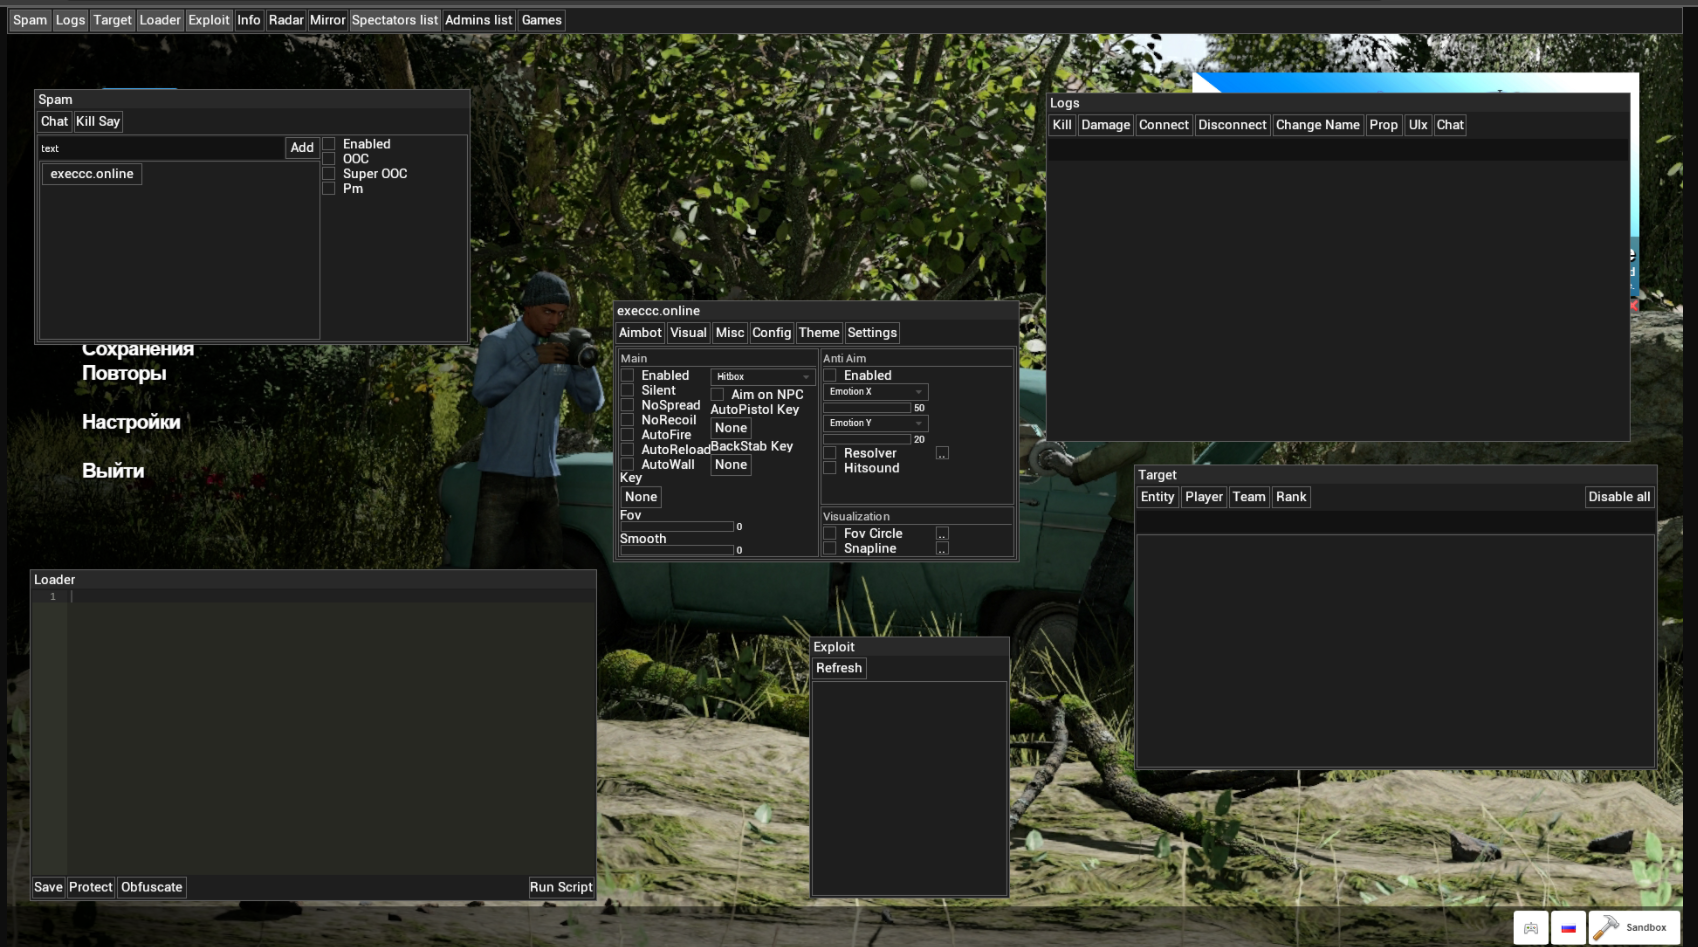1698x947 pixels.
Task: Click the Smooth slider in Aimbot settings
Action: (x=676, y=550)
